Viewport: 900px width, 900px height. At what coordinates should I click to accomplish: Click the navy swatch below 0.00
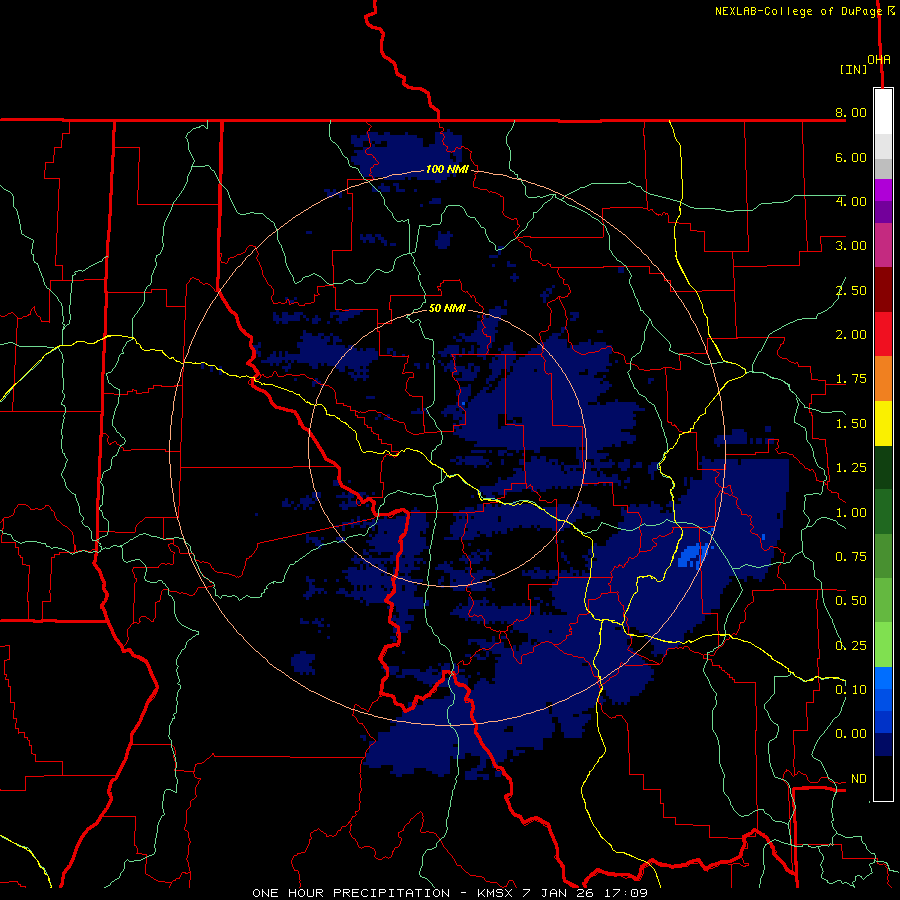point(883,744)
